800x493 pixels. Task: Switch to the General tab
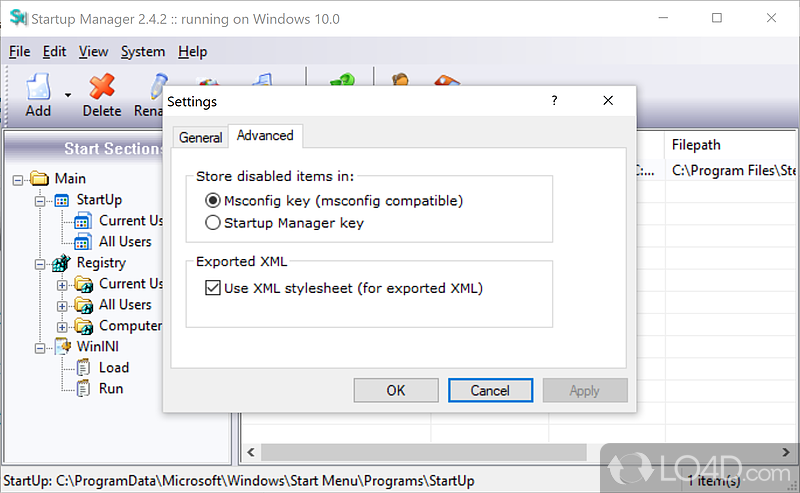point(200,137)
